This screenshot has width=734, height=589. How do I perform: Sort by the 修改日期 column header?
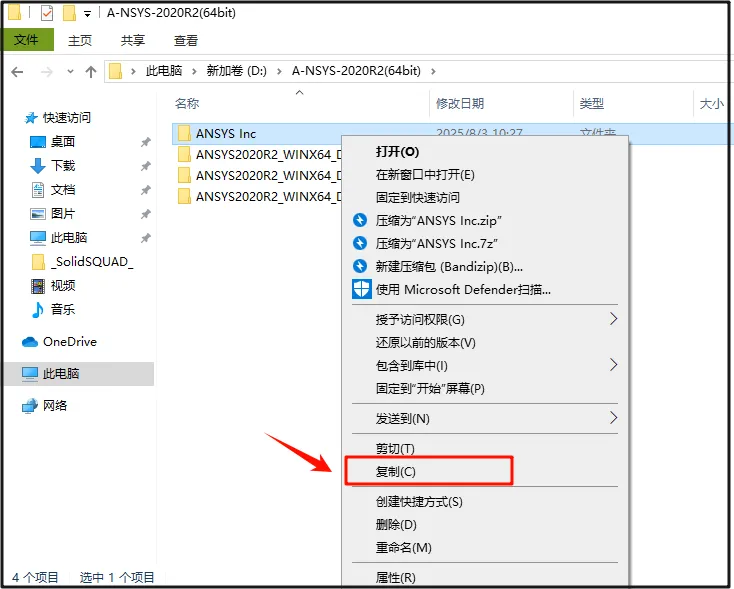[x=460, y=103]
